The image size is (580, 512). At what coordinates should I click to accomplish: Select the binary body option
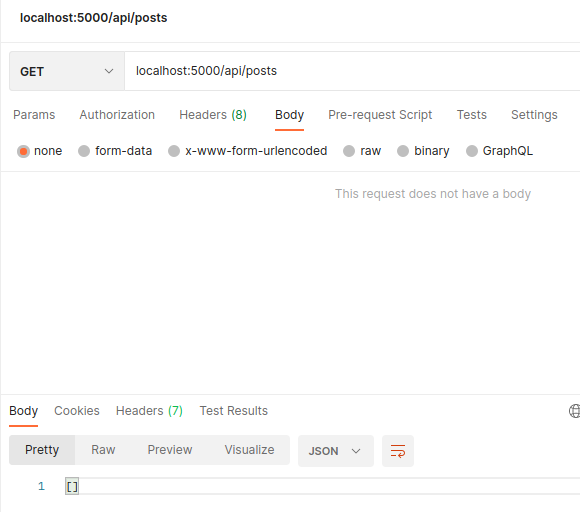click(403, 151)
